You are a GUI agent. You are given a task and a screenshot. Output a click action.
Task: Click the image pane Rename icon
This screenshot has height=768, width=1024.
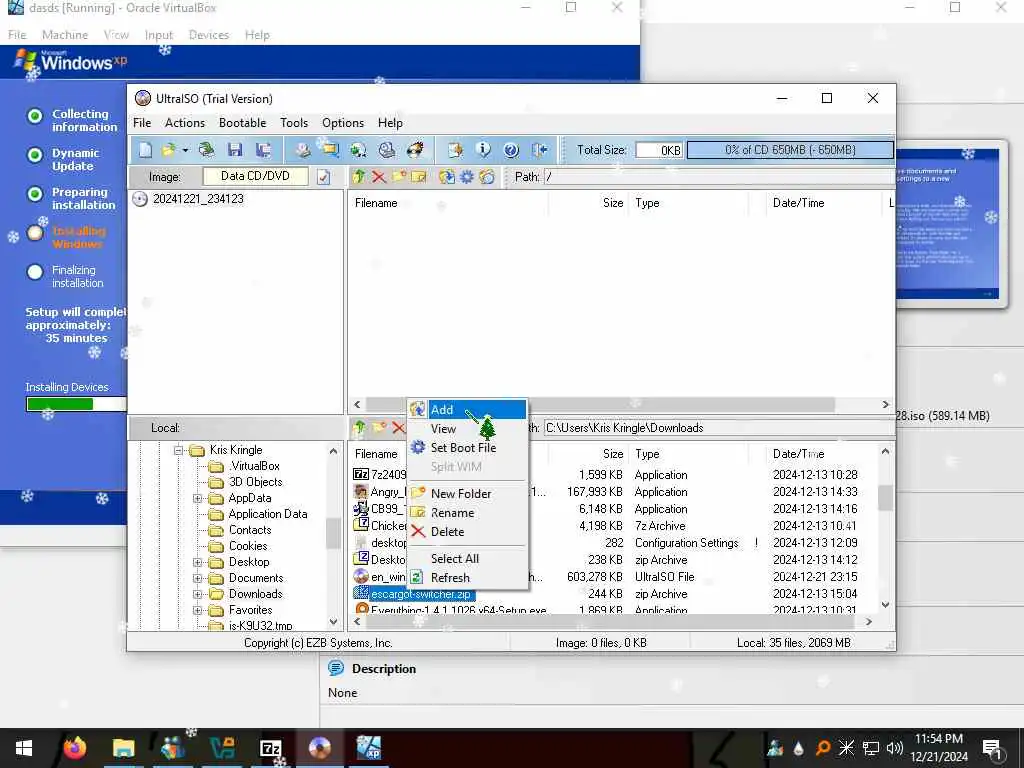[419, 176]
